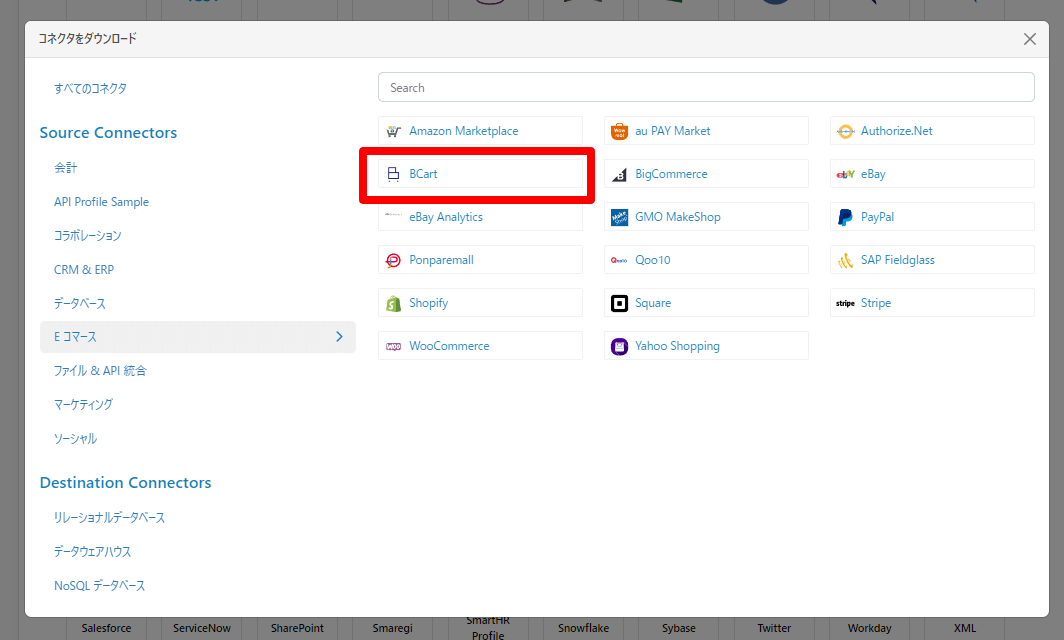Pick the WooCommerce connector

(480, 345)
